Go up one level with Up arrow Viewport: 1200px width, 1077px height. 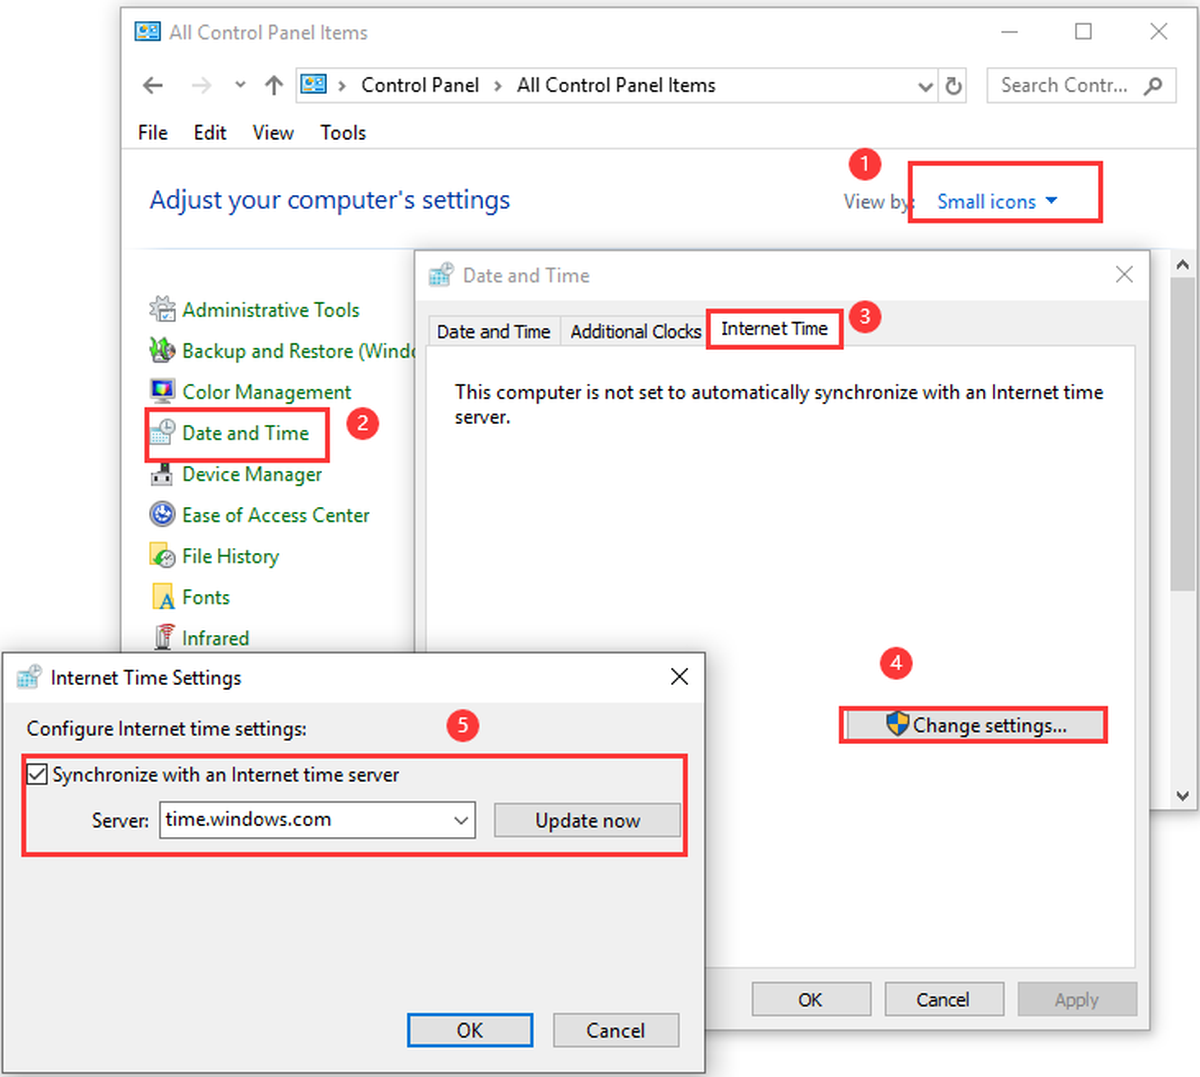[x=274, y=86]
